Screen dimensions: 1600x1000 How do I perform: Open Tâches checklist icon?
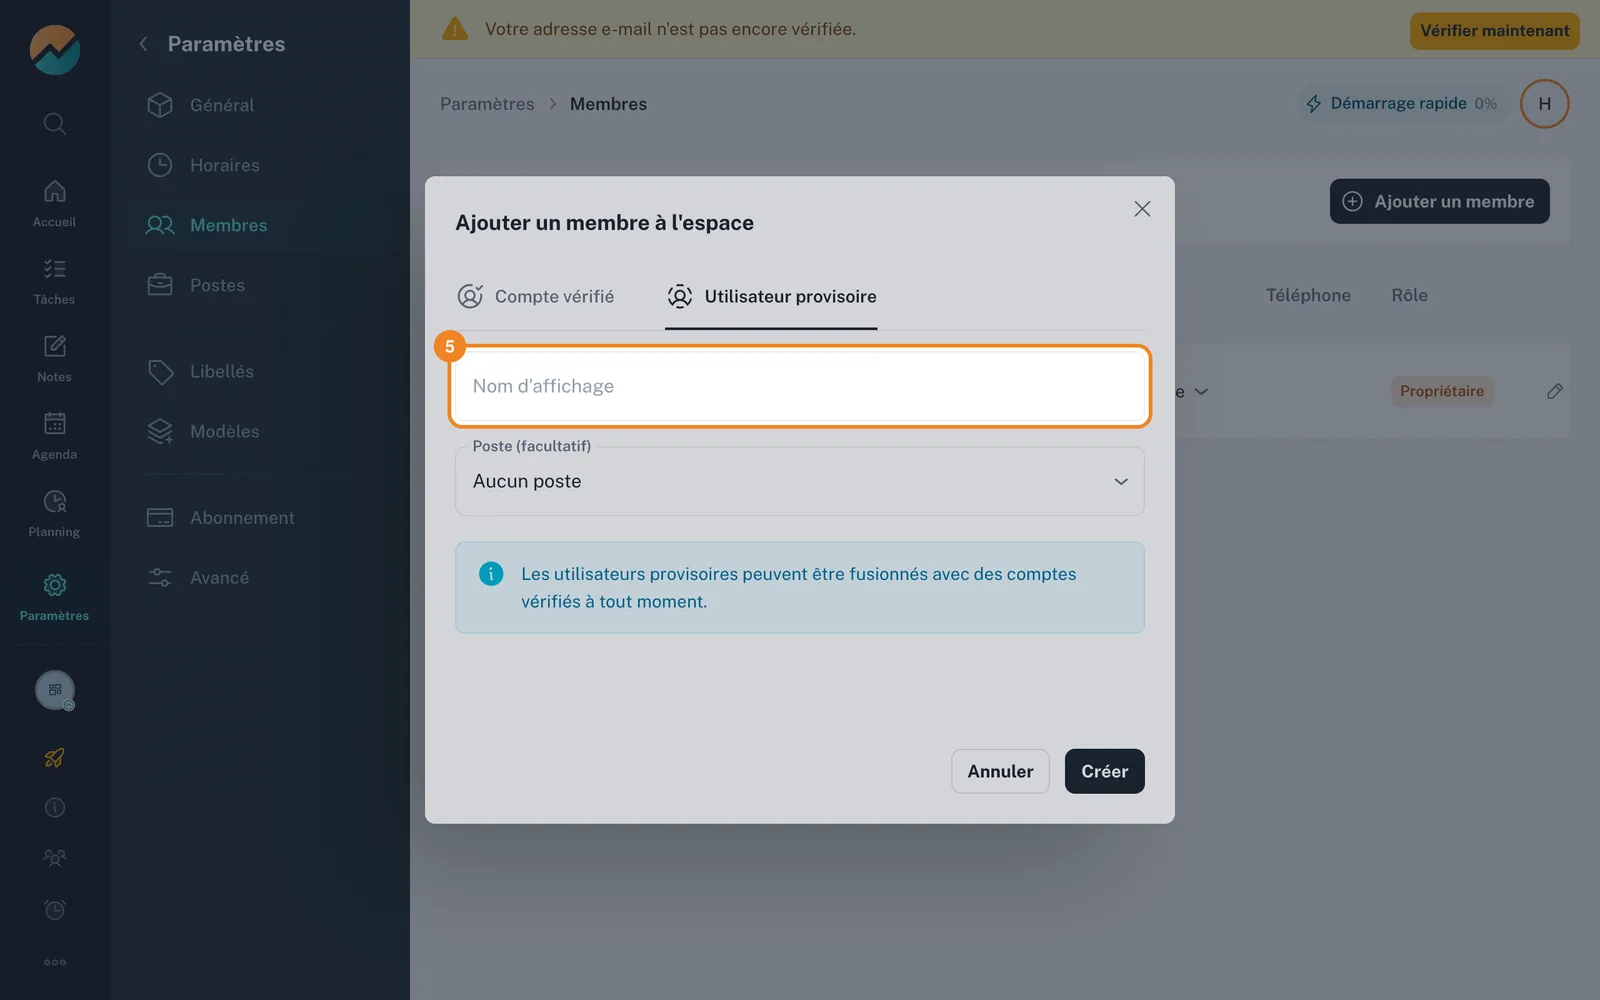55,269
